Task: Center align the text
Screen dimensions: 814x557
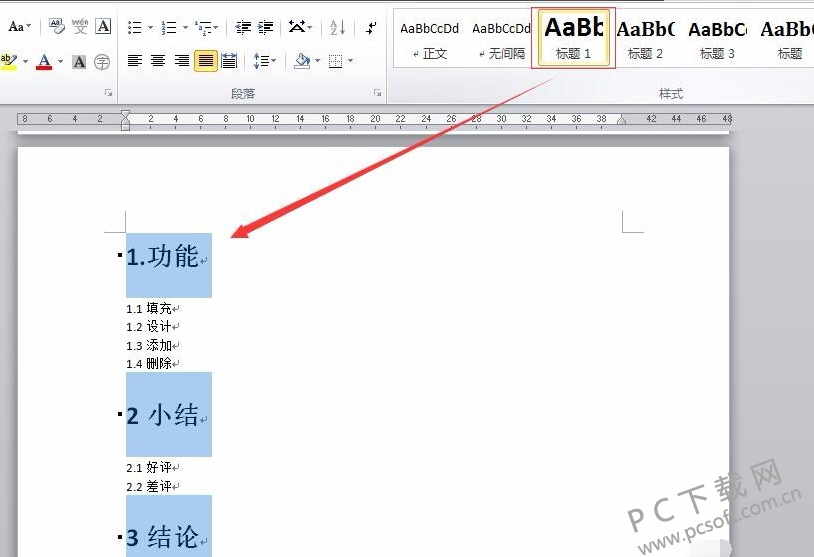Action: [158, 61]
